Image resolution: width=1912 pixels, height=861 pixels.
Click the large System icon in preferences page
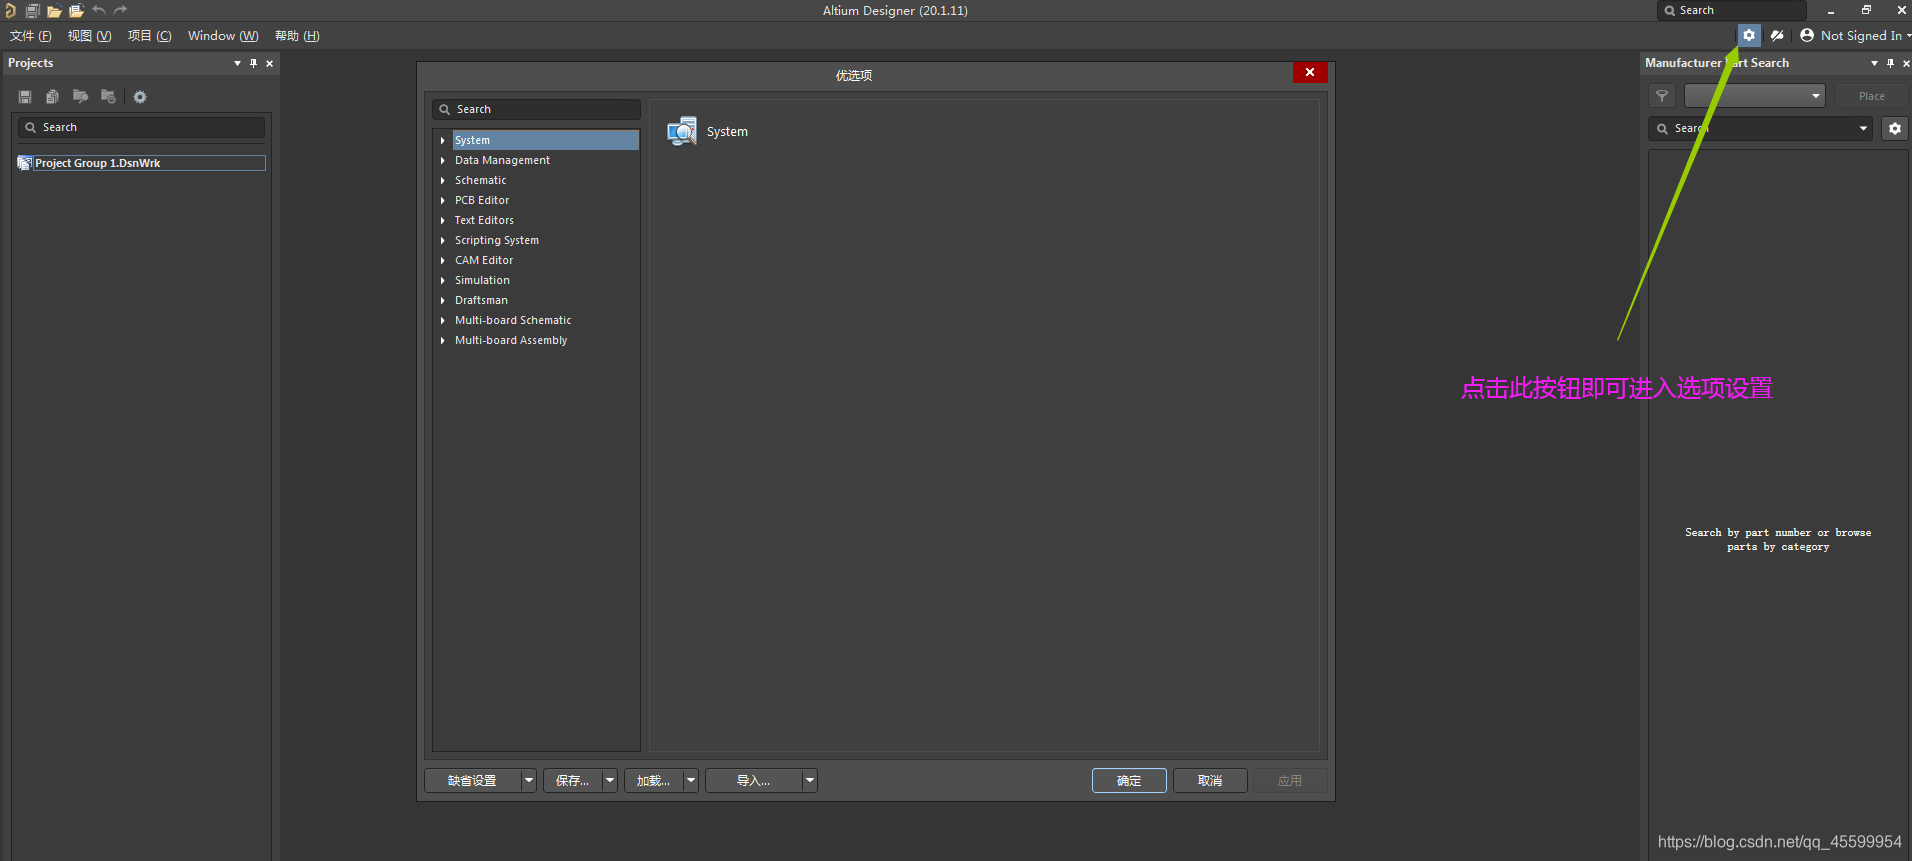682,131
